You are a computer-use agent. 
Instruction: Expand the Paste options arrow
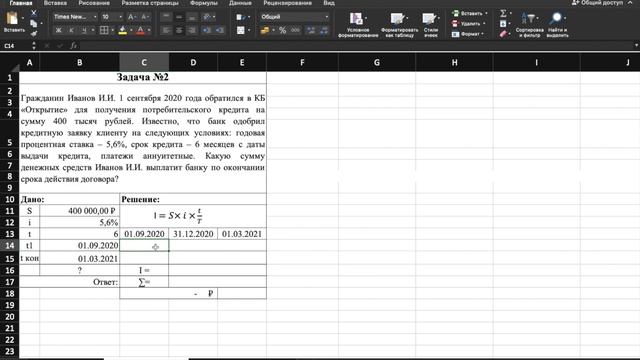(x=23, y=18)
